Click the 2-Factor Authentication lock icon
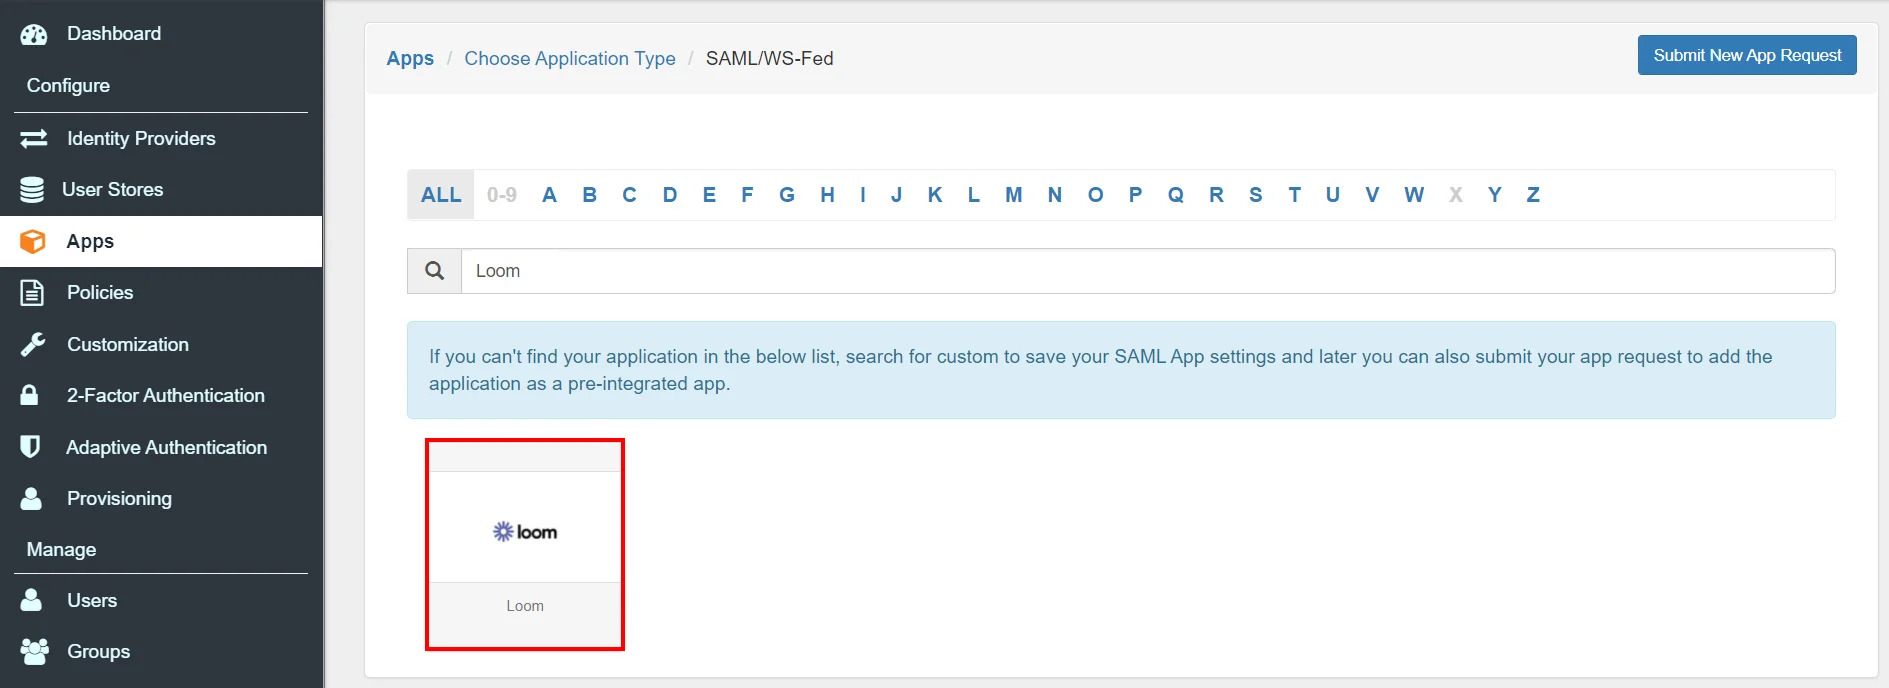Screen dimensions: 1889x688 point(30,395)
